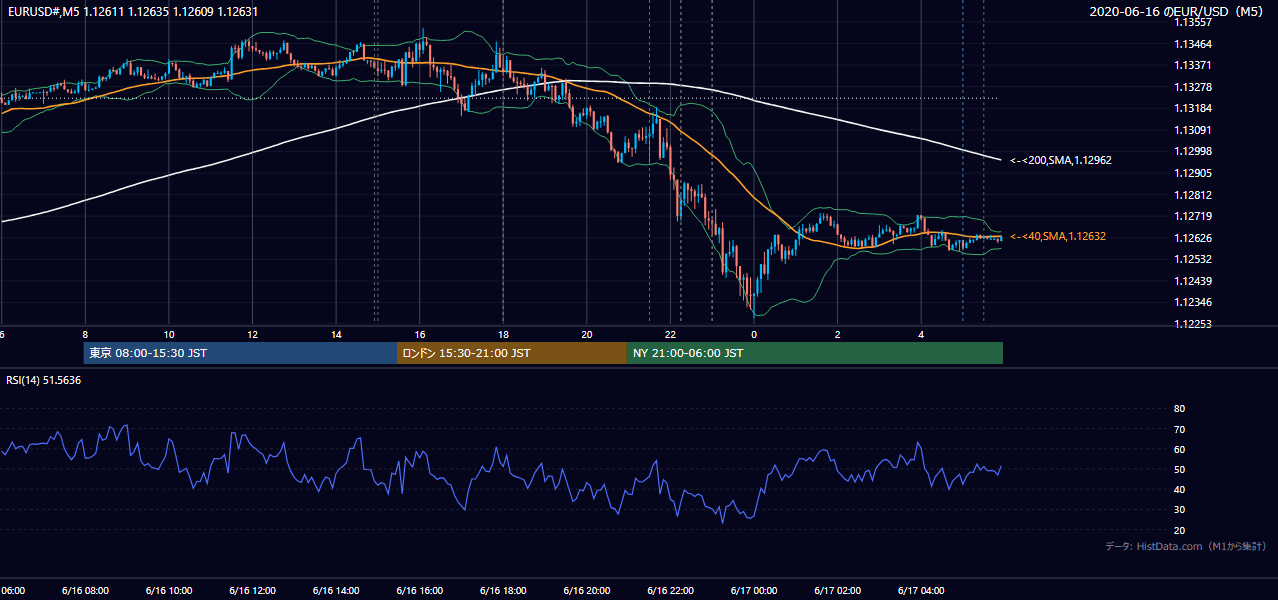
Task: Click the 6/17 02:00 time label
Action: pyautogui.click(x=837, y=590)
